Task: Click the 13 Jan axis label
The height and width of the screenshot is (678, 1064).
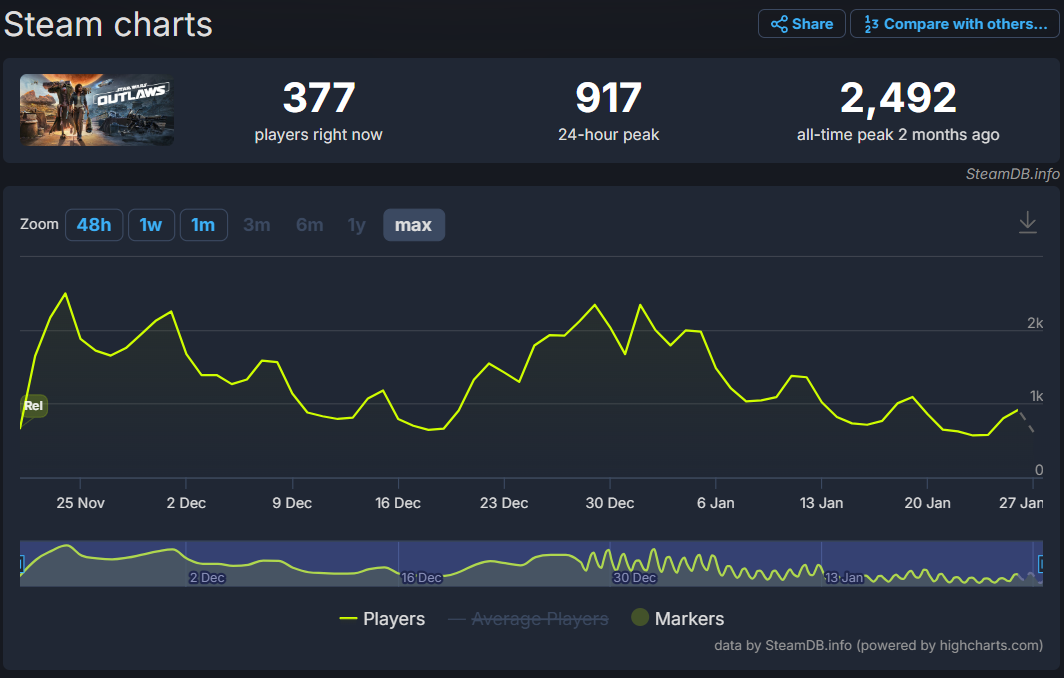Action: point(821,503)
